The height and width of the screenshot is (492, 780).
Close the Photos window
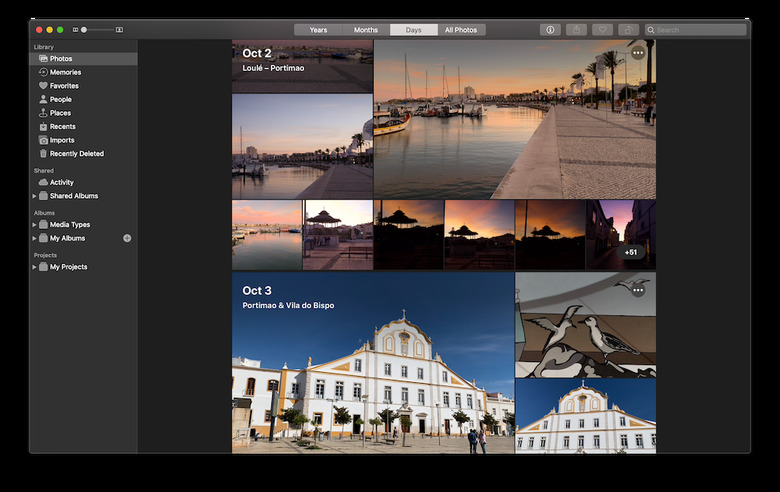tap(39, 30)
